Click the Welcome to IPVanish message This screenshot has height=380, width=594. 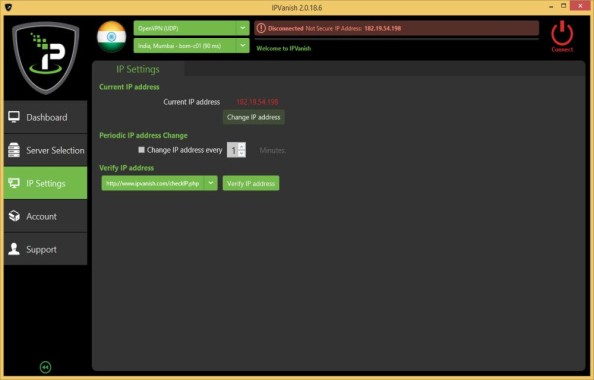pos(284,48)
